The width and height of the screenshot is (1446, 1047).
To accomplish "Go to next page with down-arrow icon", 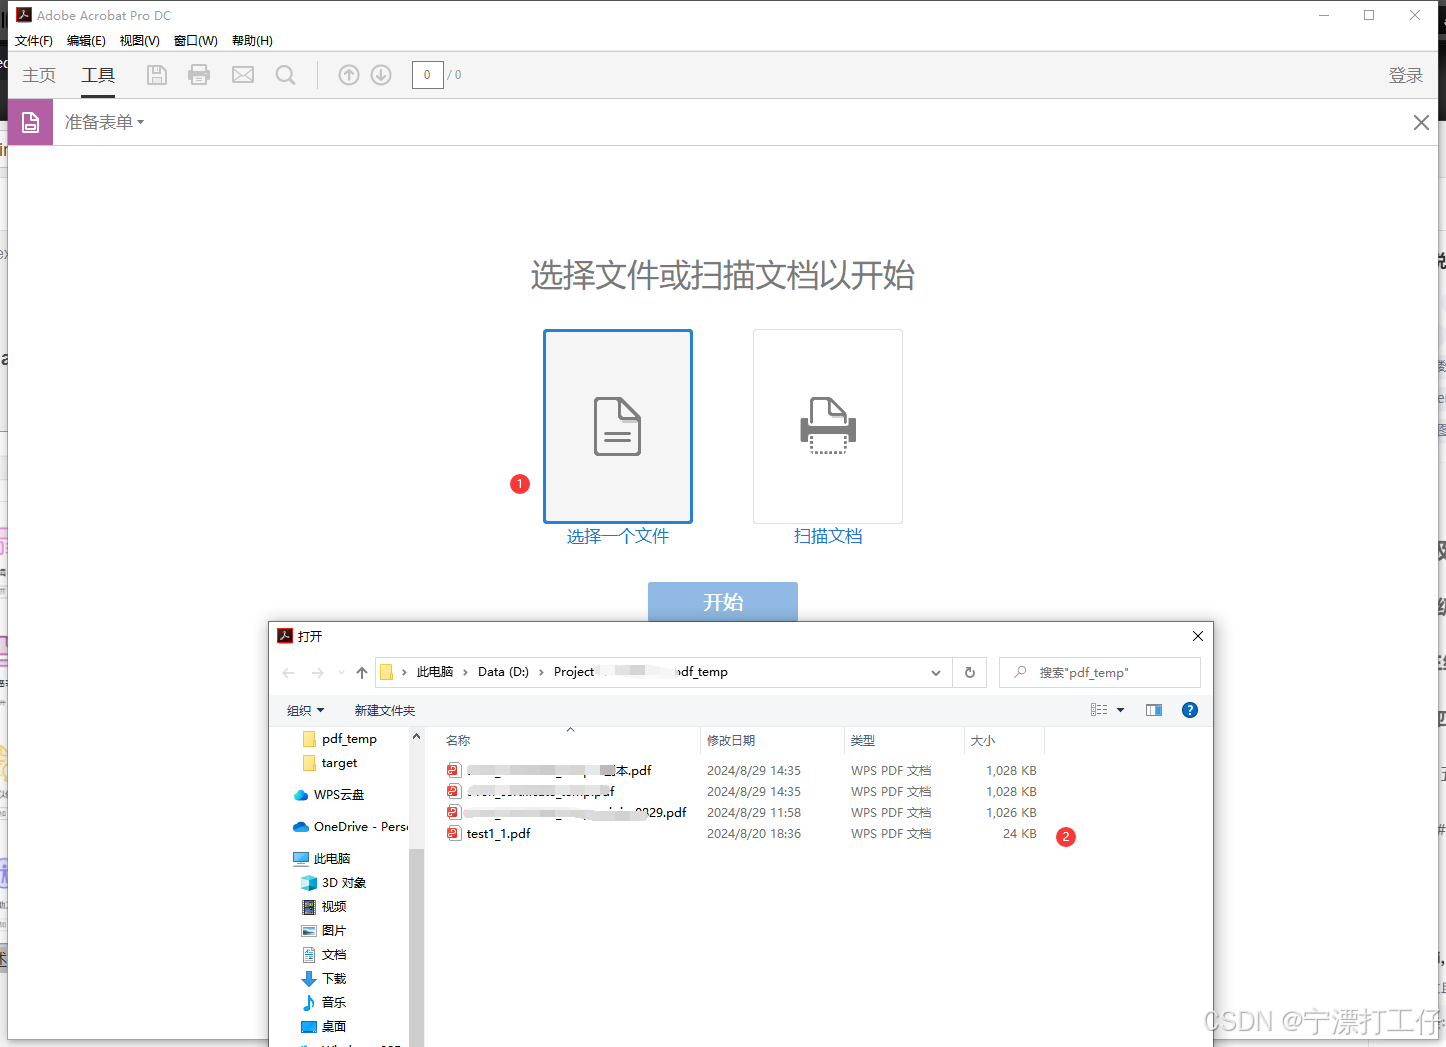I will pos(381,75).
